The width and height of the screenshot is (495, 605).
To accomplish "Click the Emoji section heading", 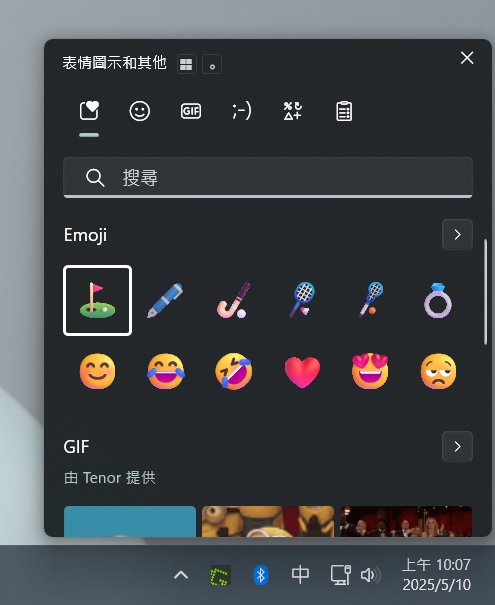I will (x=85, y=235).
